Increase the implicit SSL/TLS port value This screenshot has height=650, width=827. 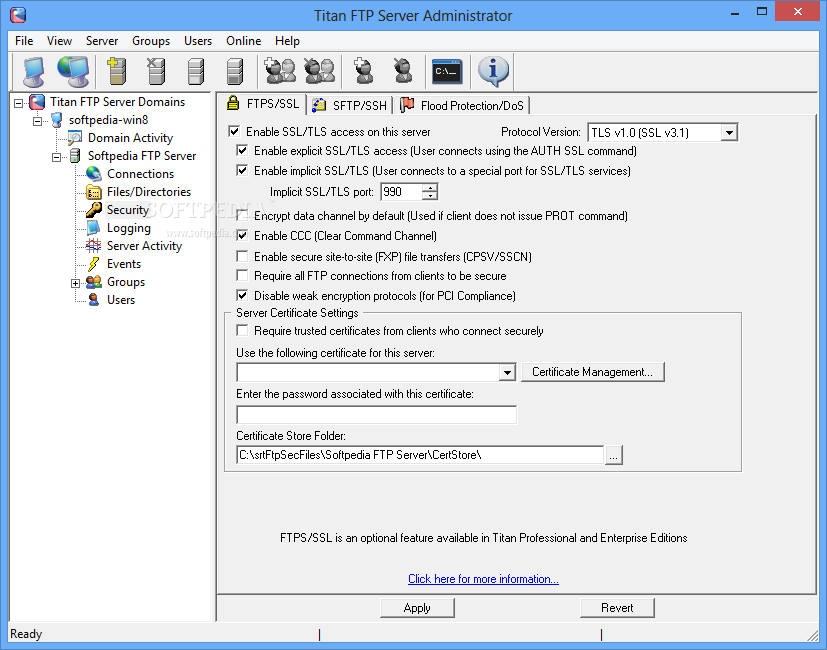(x=430, y=187)
